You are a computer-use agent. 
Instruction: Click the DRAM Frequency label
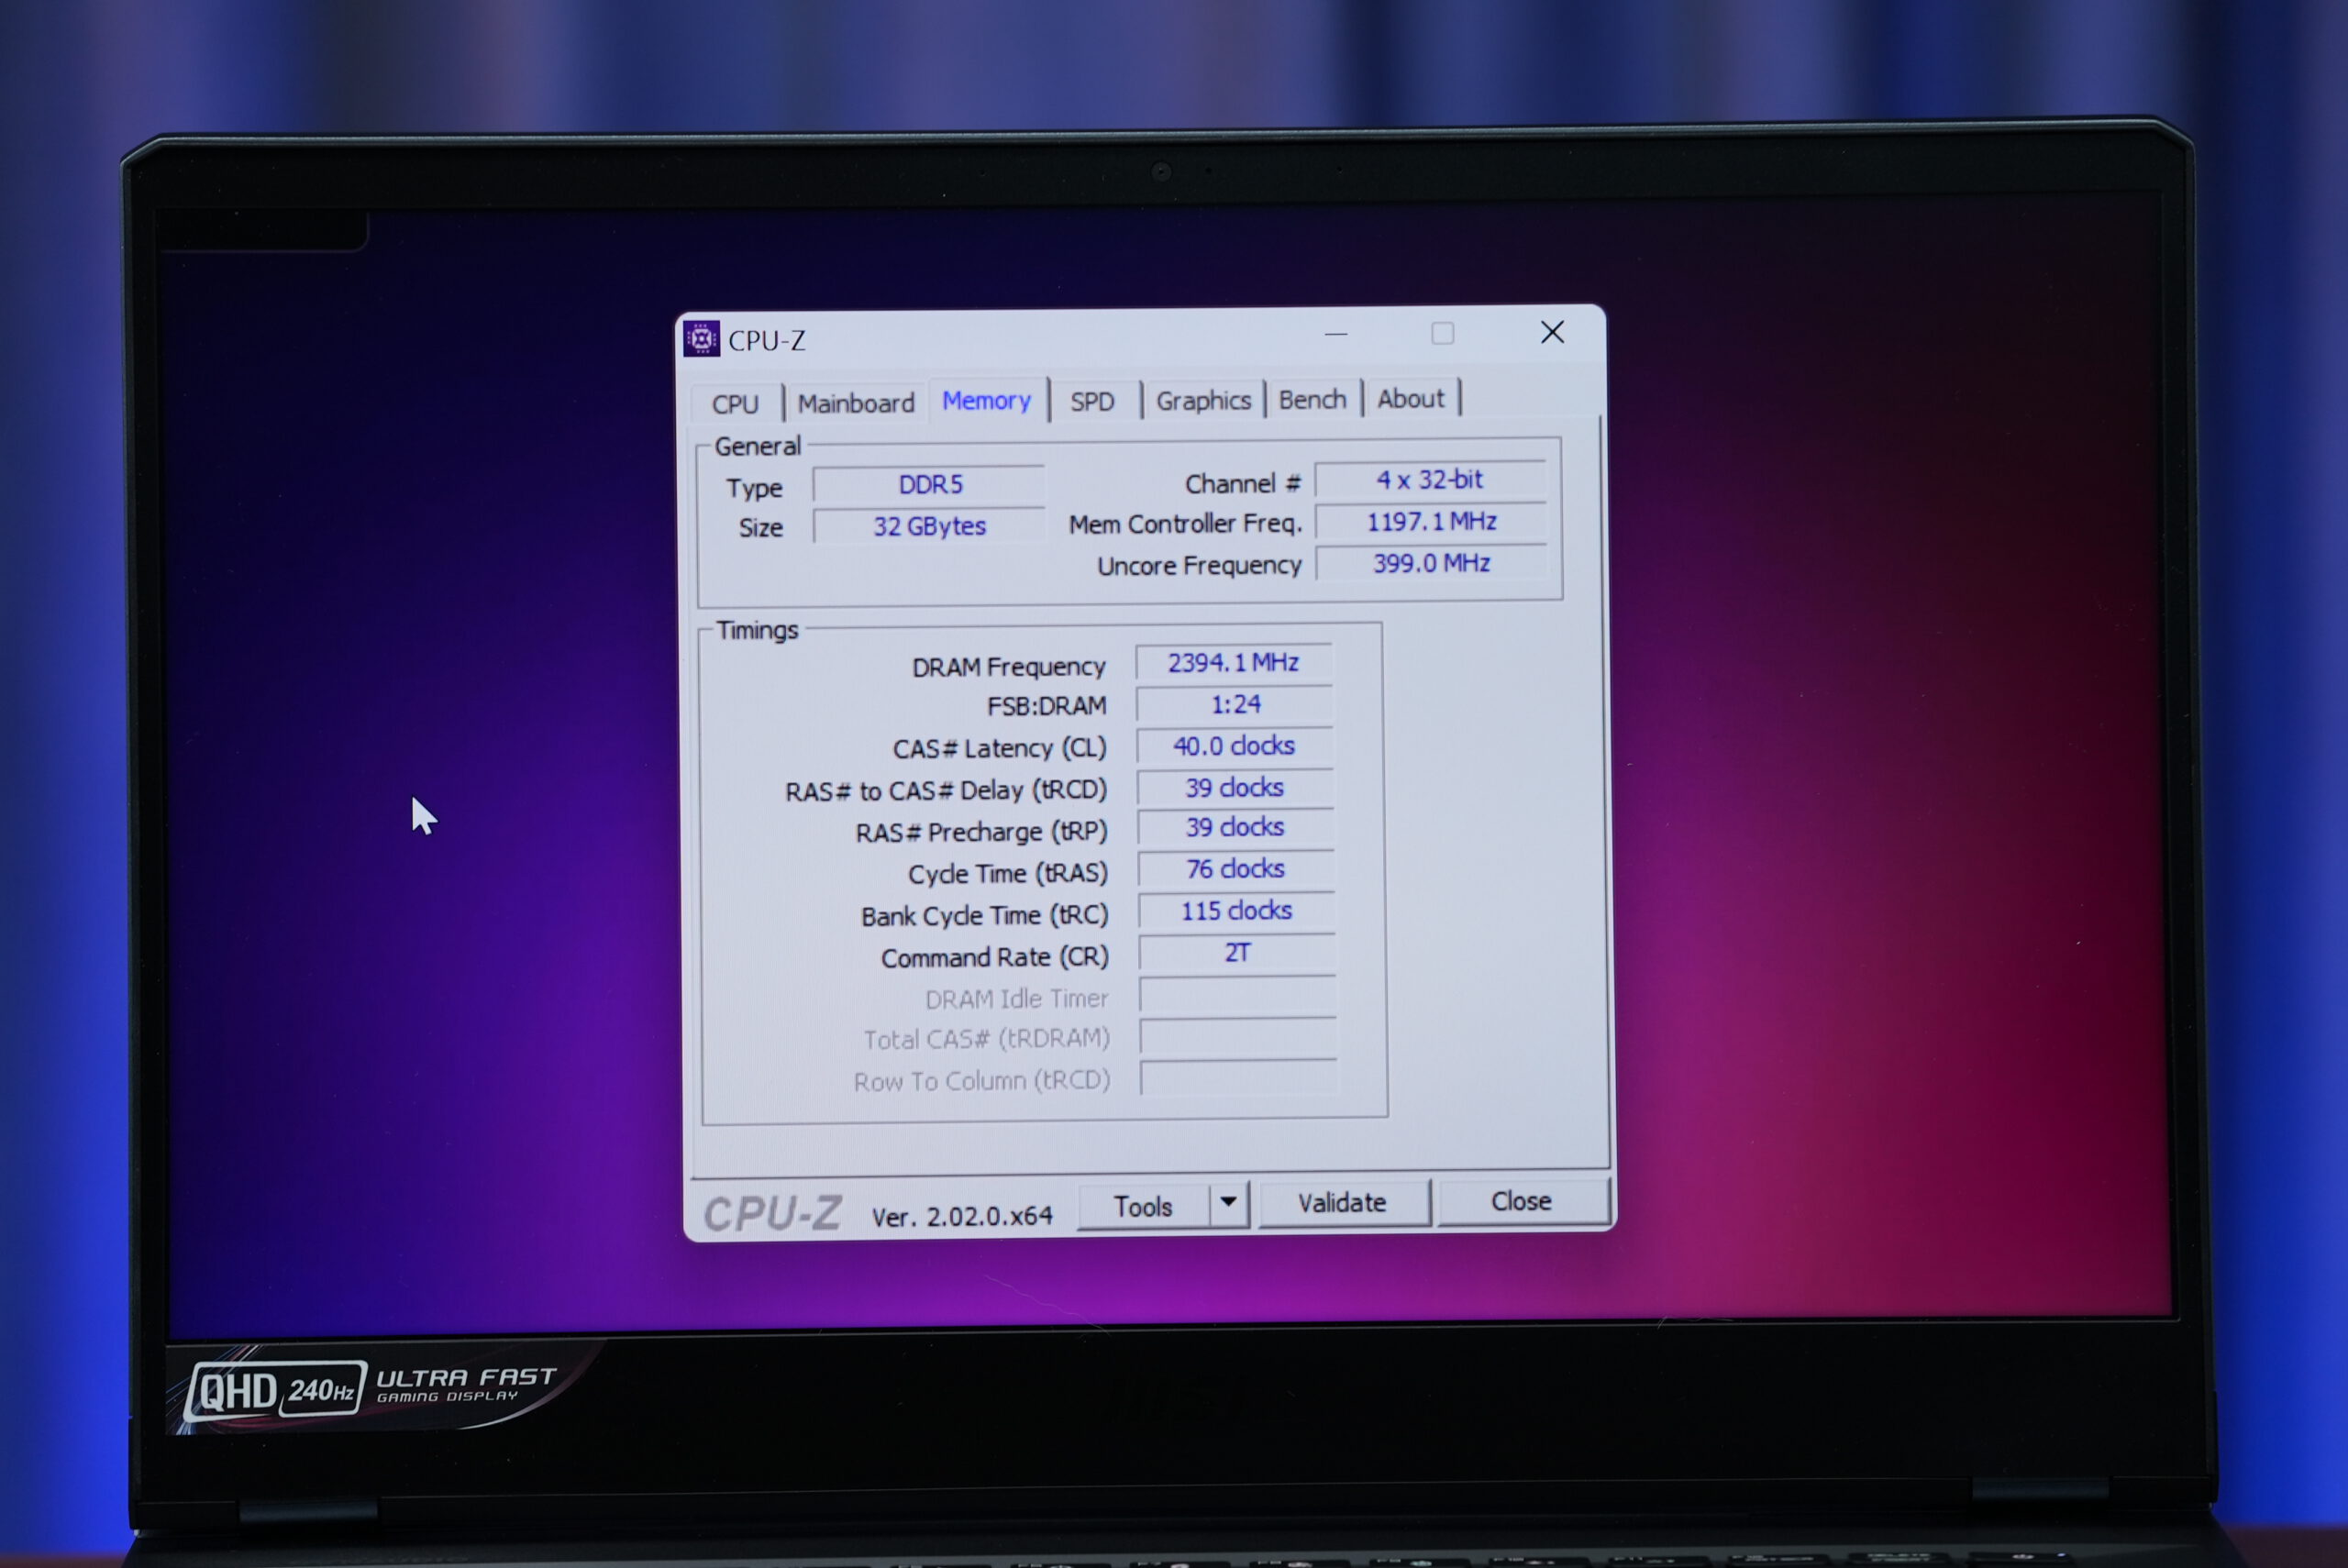click(1008, 667)
